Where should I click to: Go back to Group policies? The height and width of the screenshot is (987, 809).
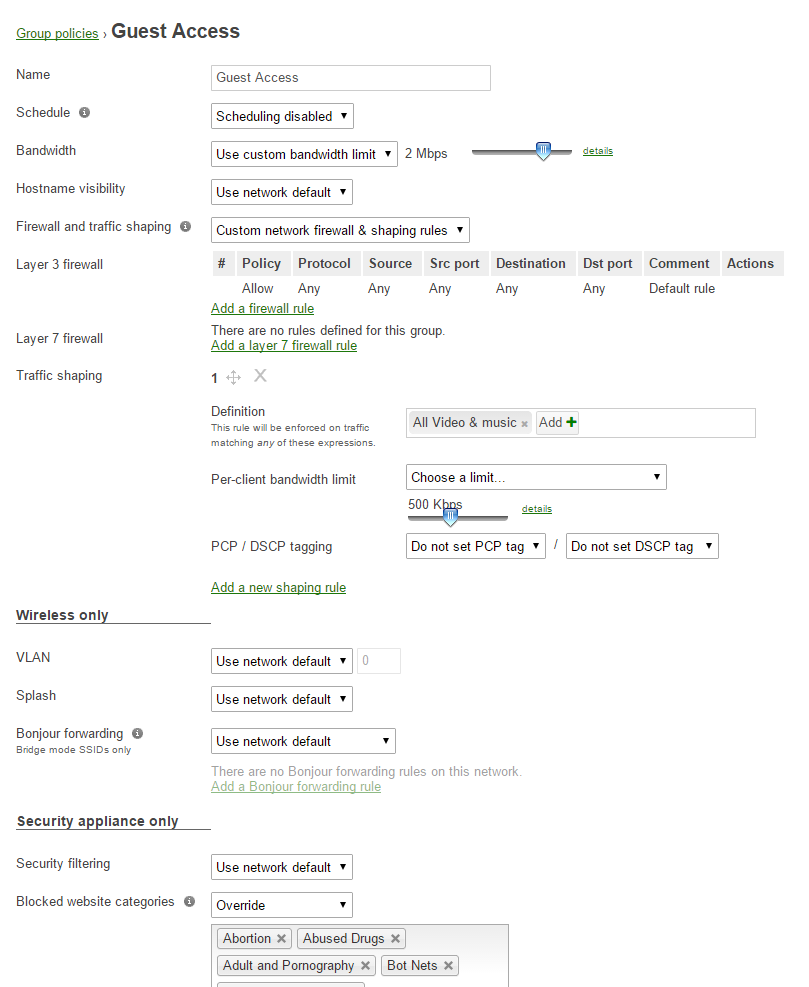(57, 34)
